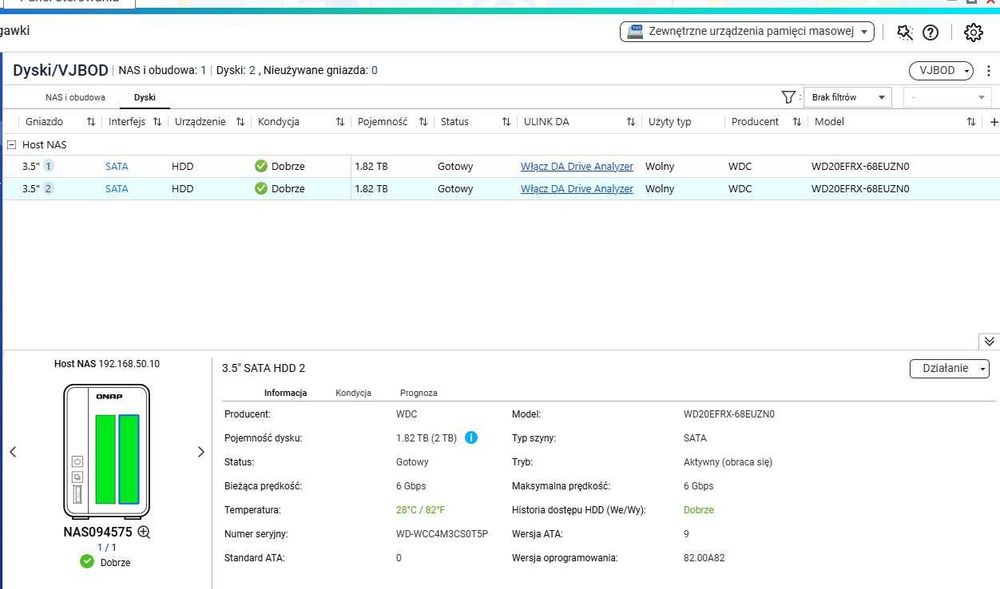The image size is (1000, 589).
Task: Show previous enclosure with left arrow
Action: coord(13,452)
